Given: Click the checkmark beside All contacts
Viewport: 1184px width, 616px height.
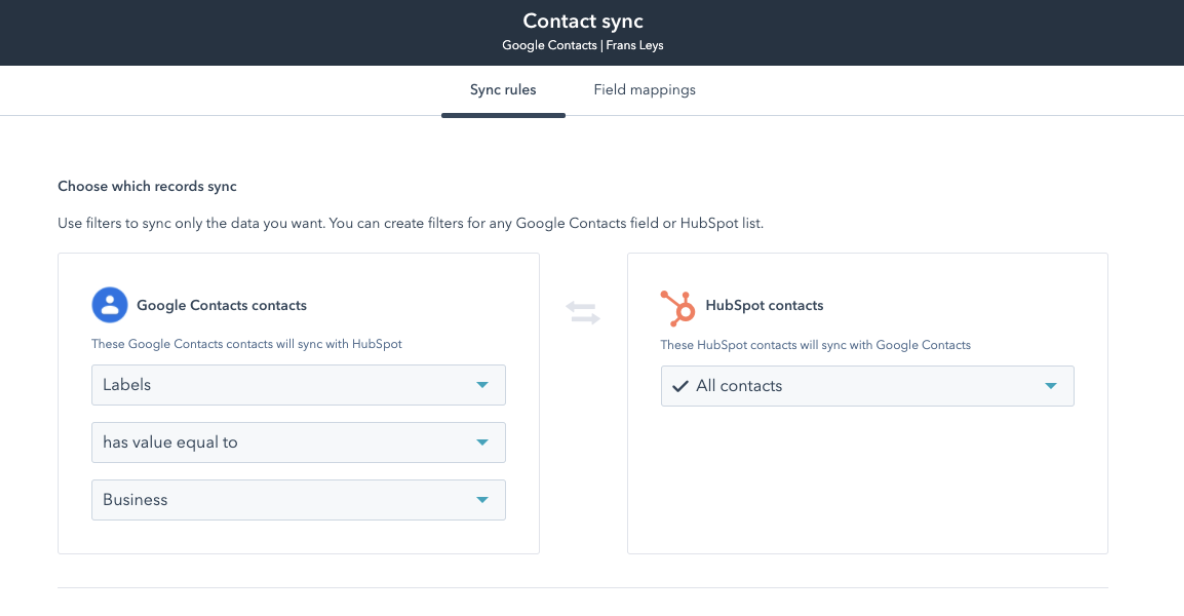Looking at the screenshot, I should (x=680, y=386).
